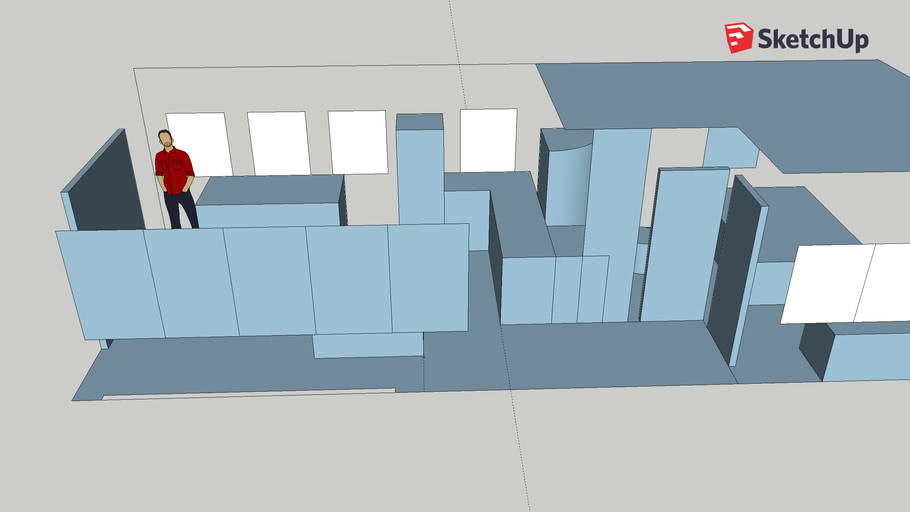Click the low box behind the man
Viewport: 910px width, 512px height.
pyautogui.click(x=268, y=202)
